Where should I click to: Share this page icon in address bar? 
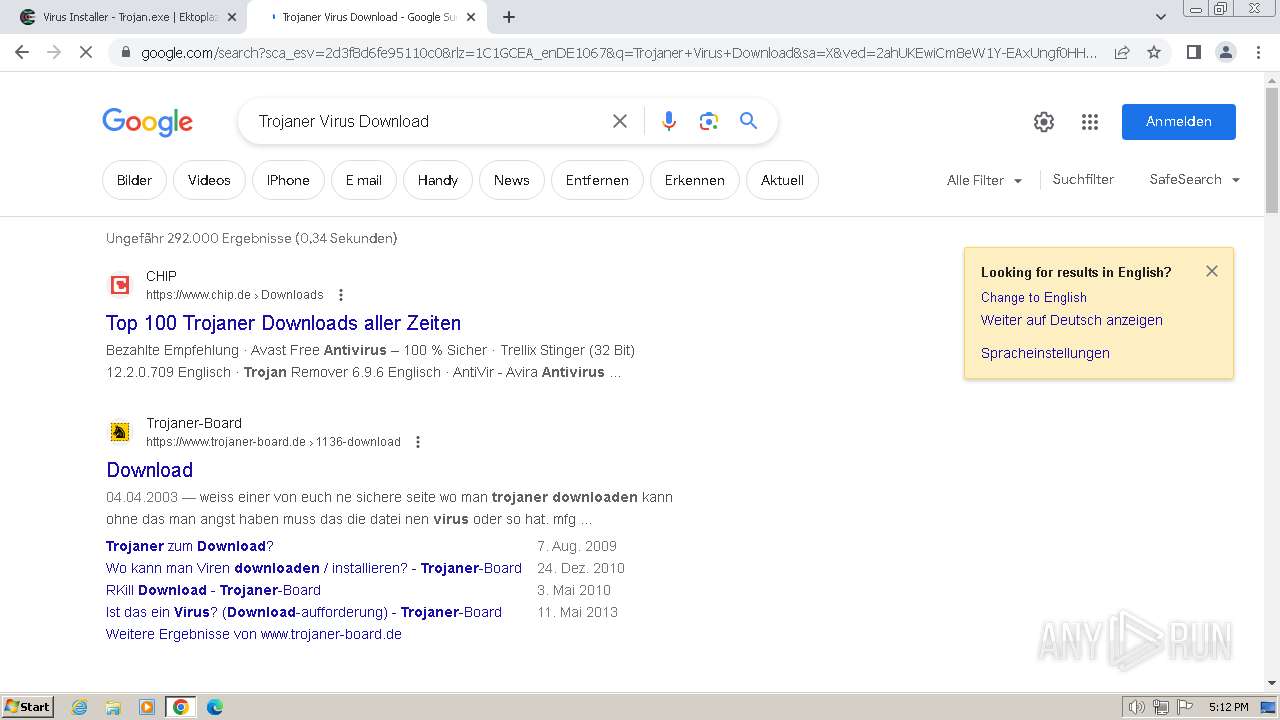(x=1122, y=52)
